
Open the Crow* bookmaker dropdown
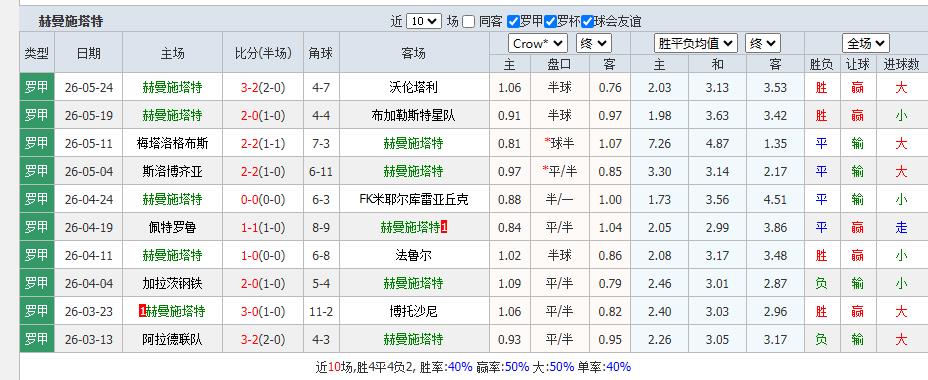(x=537, y=43)
